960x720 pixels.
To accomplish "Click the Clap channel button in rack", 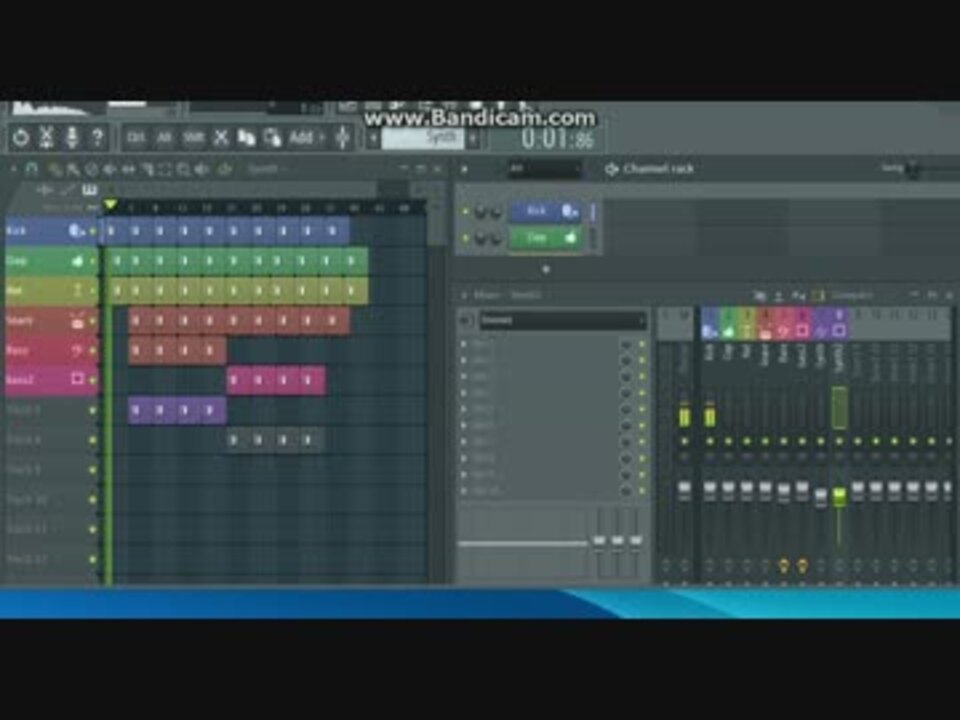I will tap(545, 238).
